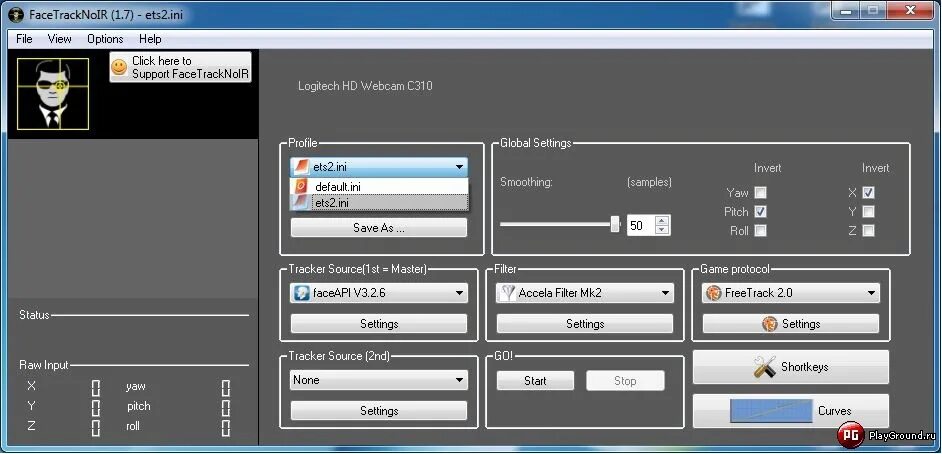Open Game protocol Settings button
Viewport: 942px width, 454px height.
[791, 324]
